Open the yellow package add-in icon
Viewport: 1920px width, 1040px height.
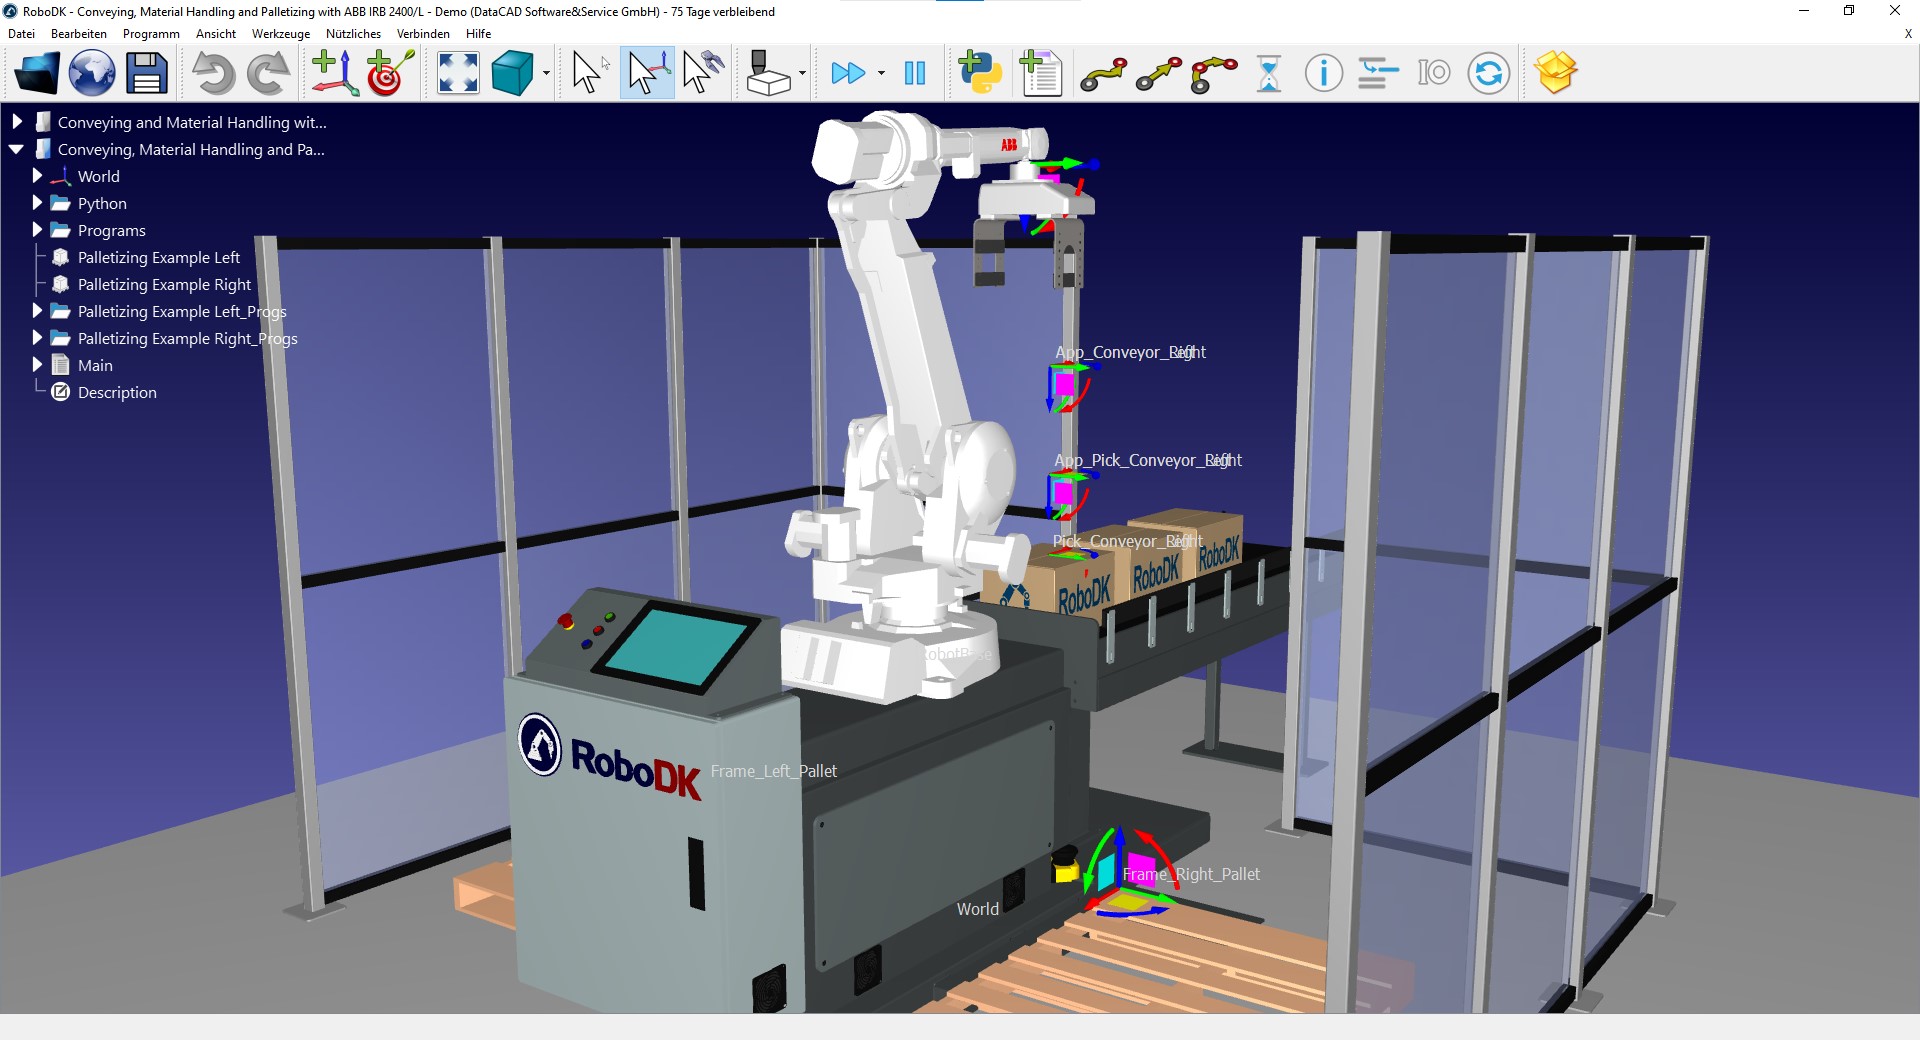tap(1556, 73)
